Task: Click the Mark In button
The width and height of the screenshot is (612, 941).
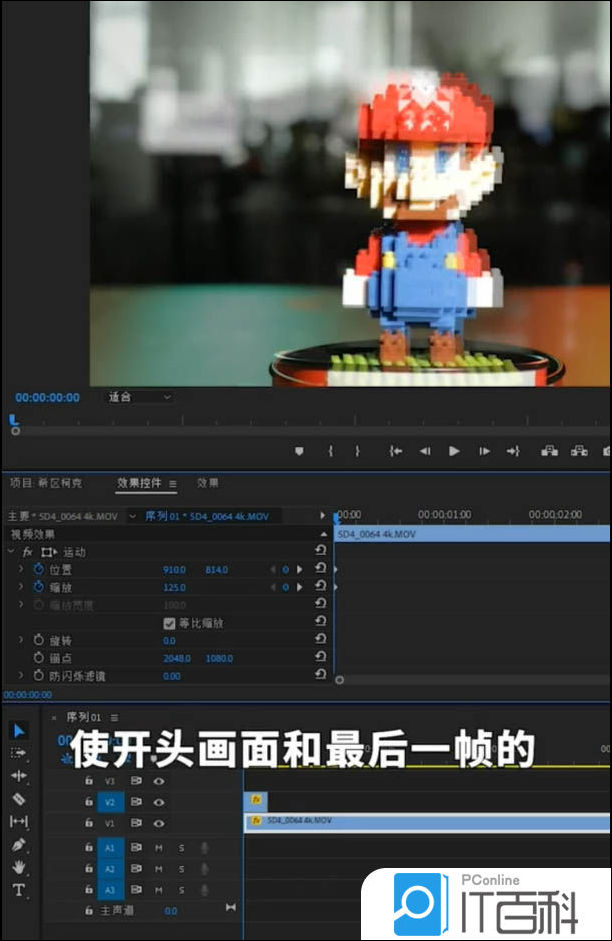Action: click(x=331, y=451)
